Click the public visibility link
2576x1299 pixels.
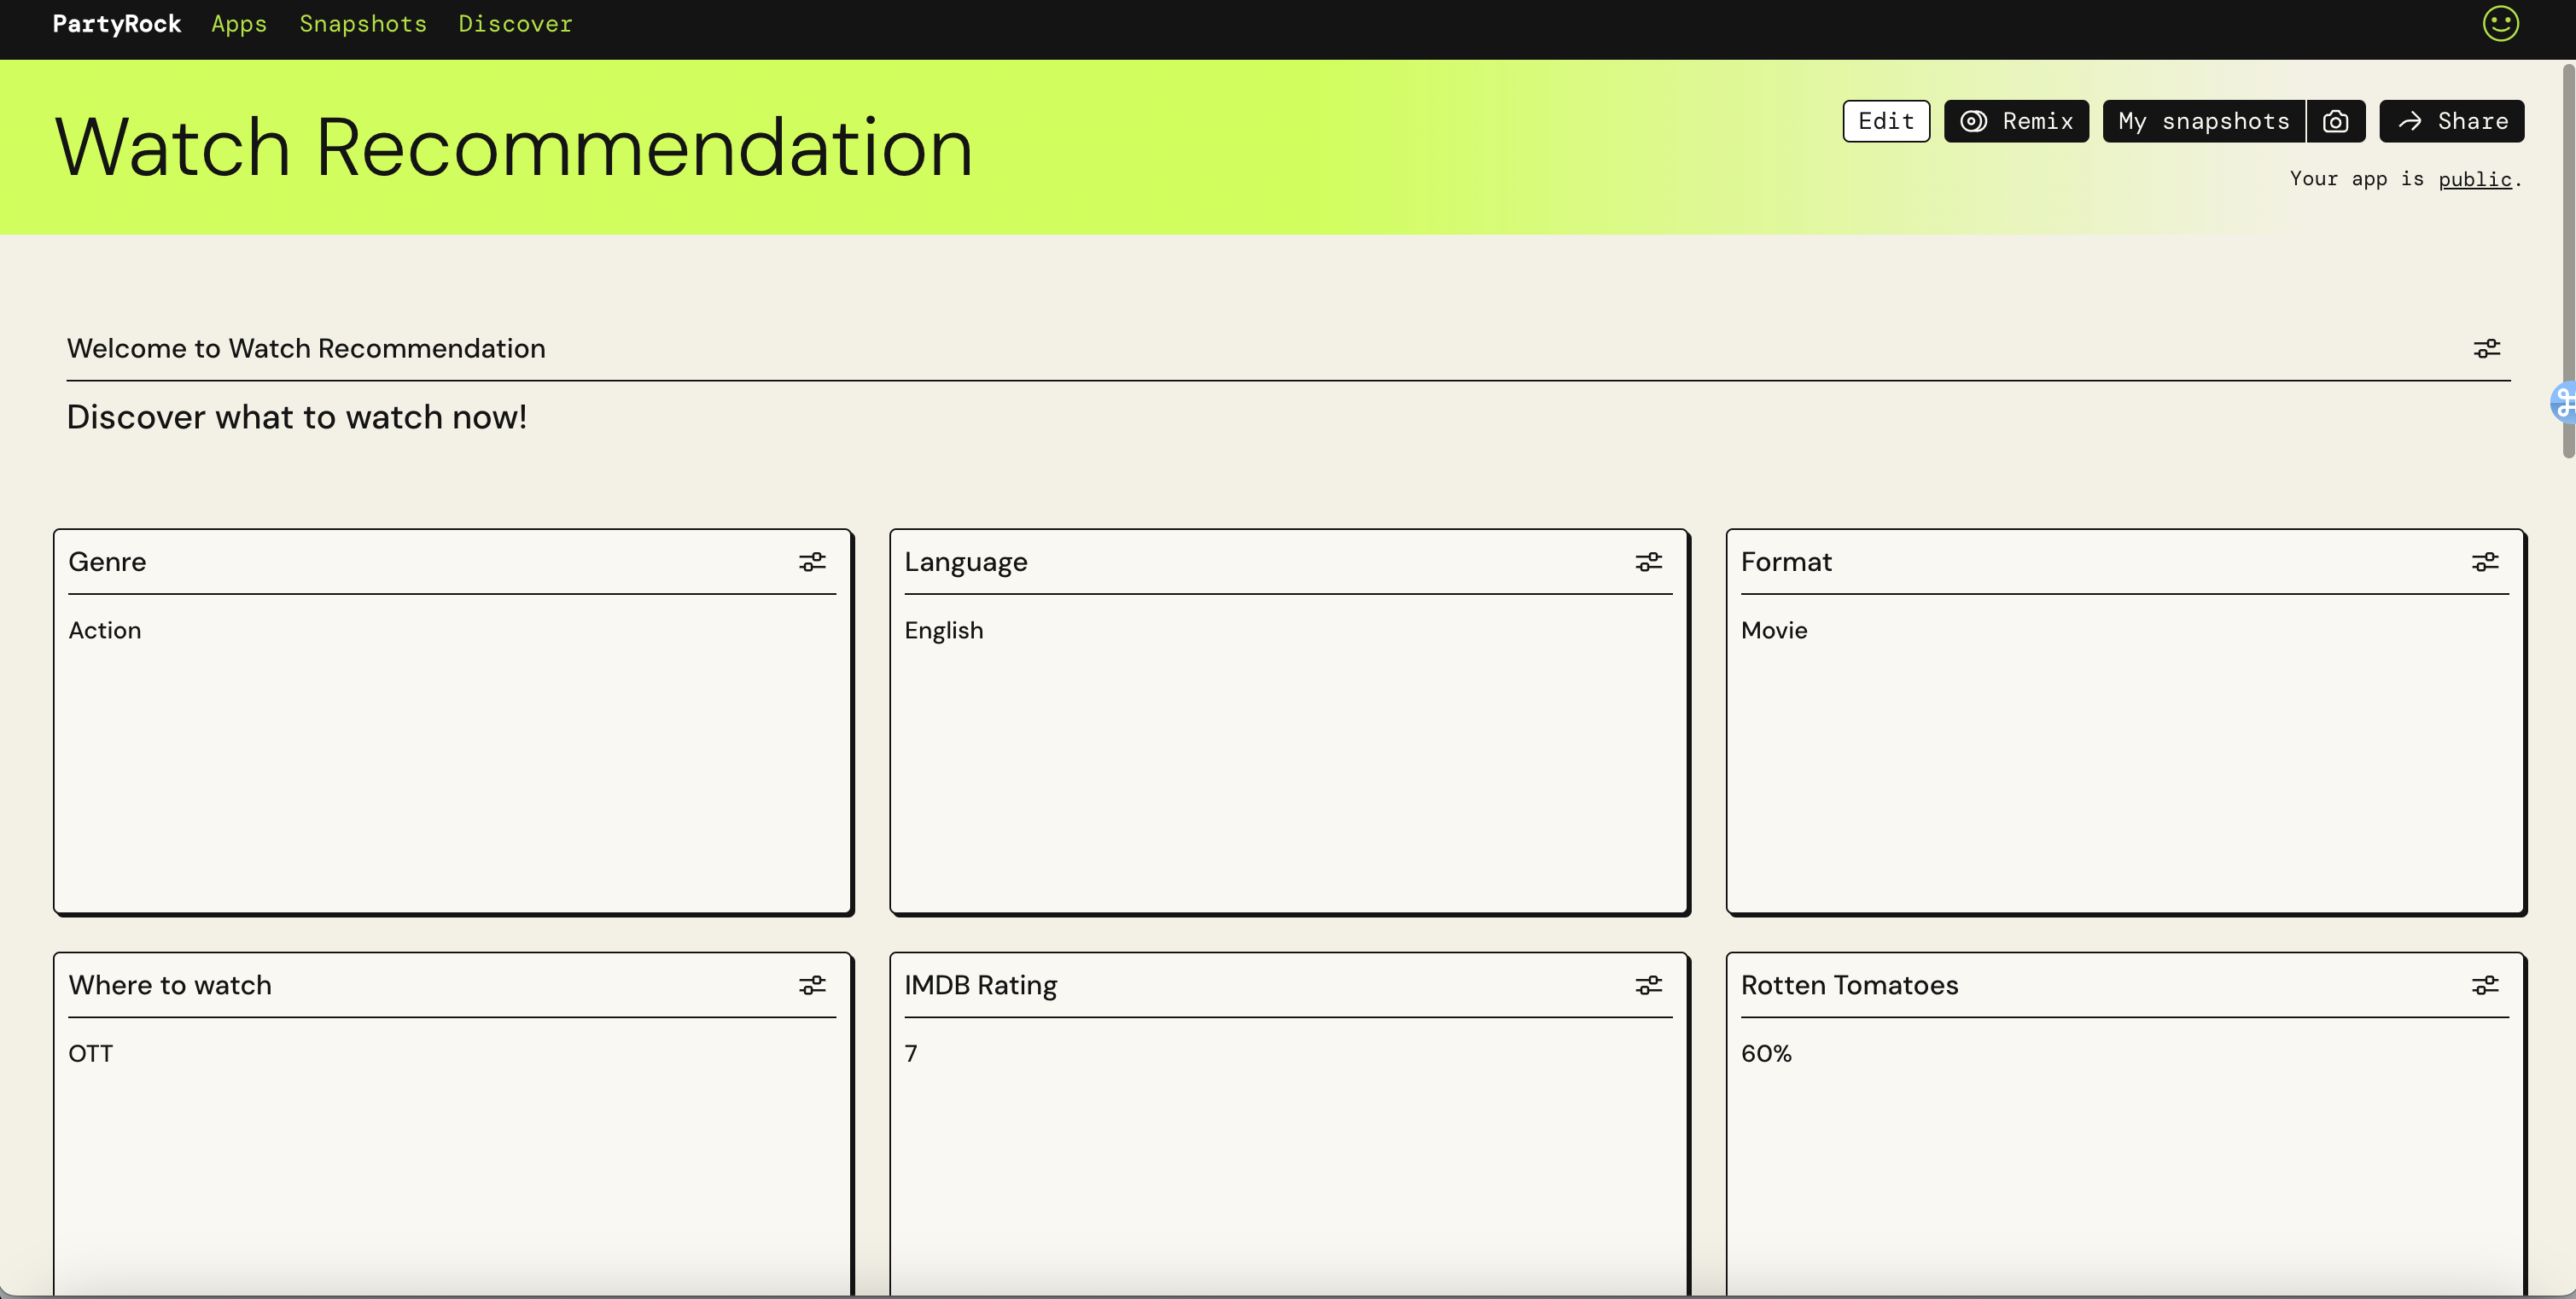(x=2474, y=179)
